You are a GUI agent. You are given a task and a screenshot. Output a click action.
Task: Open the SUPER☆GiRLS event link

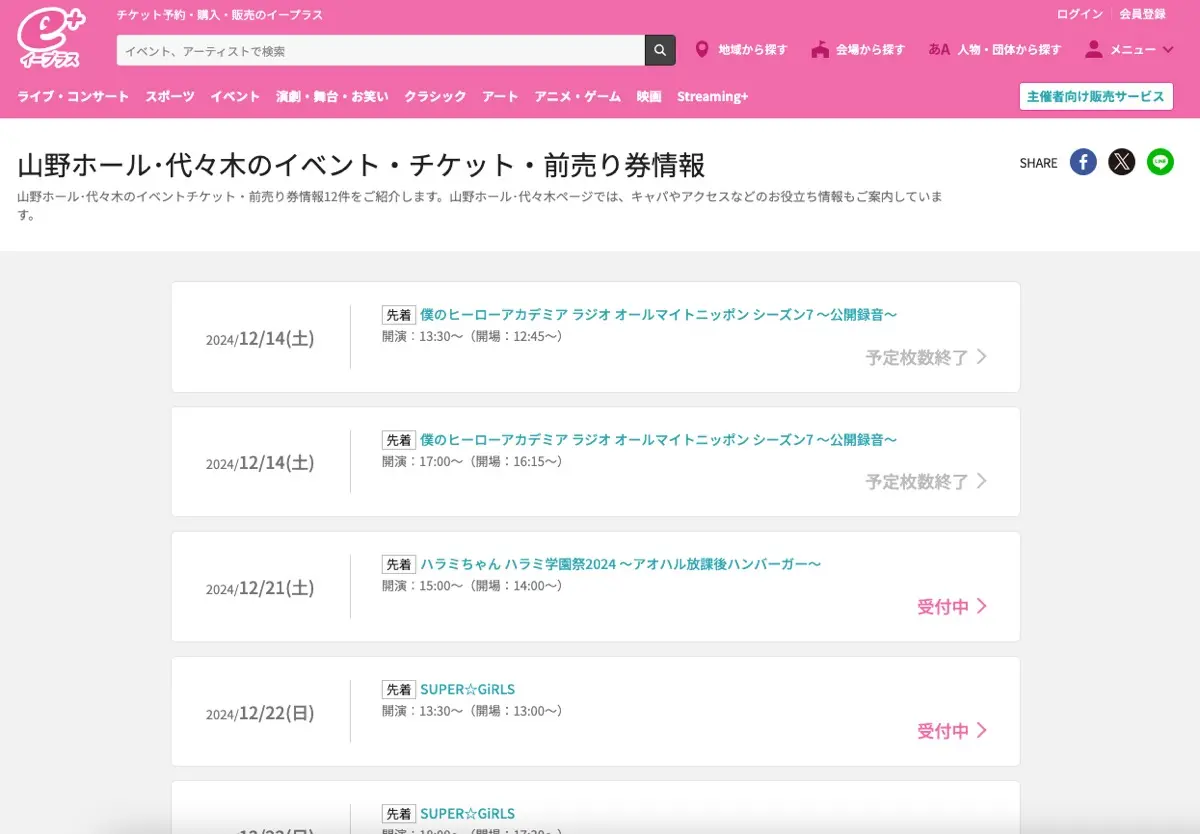[x=470, y=689]
